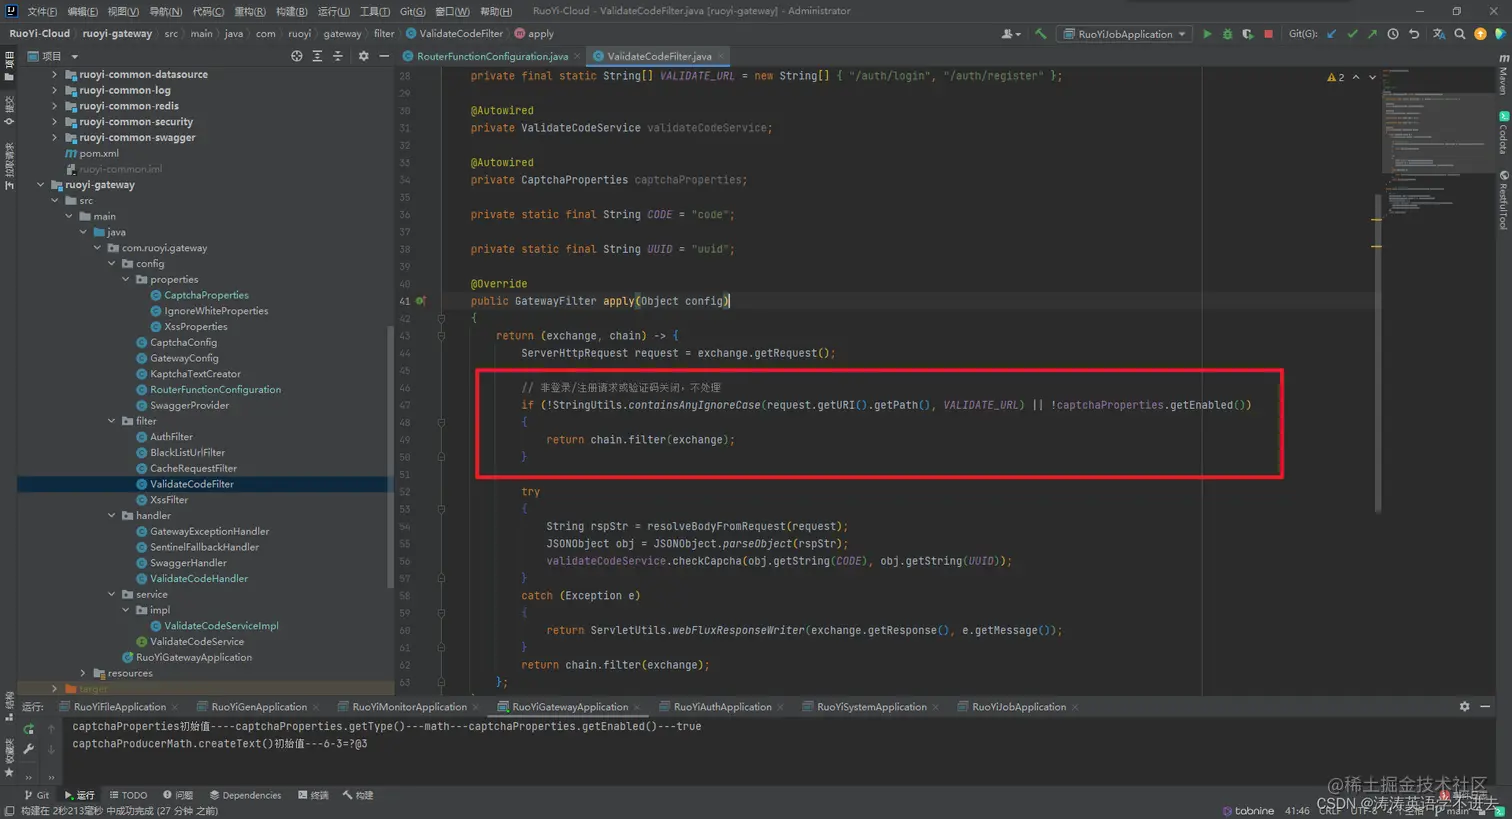1512x819 pixels.
Task: Collapse the ruoyi-gateway module node
Action: 40,185
